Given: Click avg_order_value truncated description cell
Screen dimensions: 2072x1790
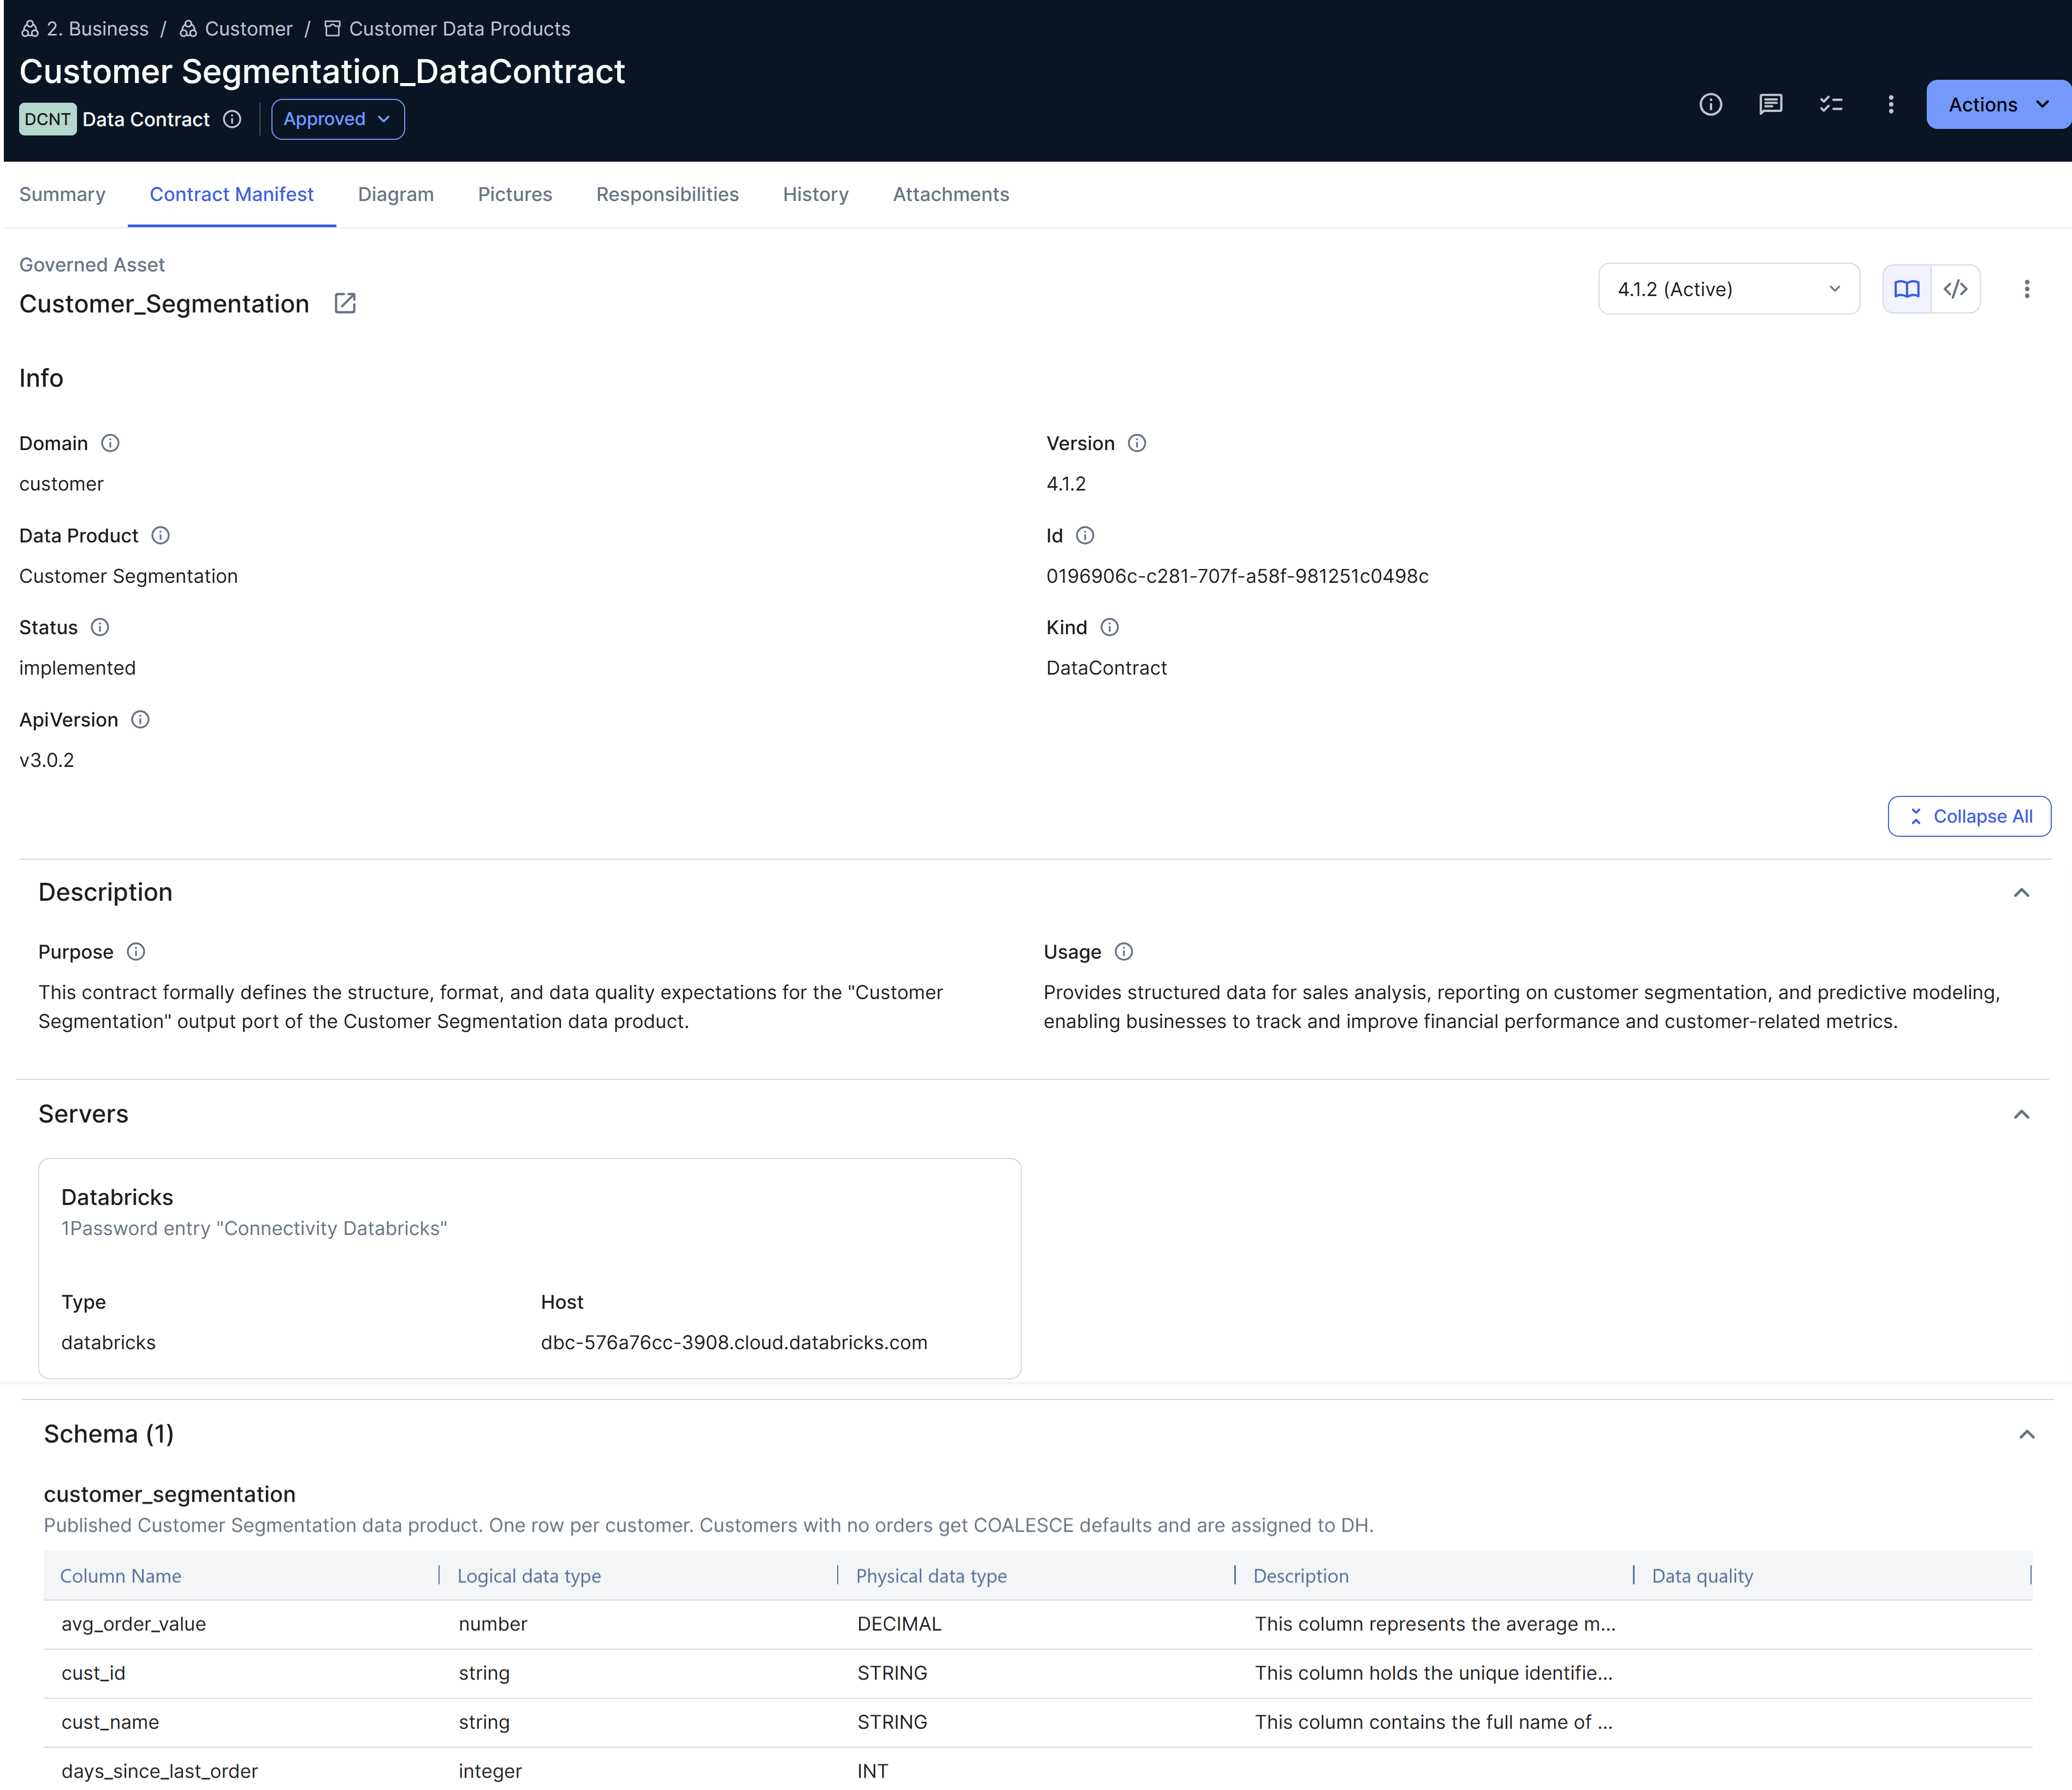Looking at the screenshot, I should coord(1435,1624).
